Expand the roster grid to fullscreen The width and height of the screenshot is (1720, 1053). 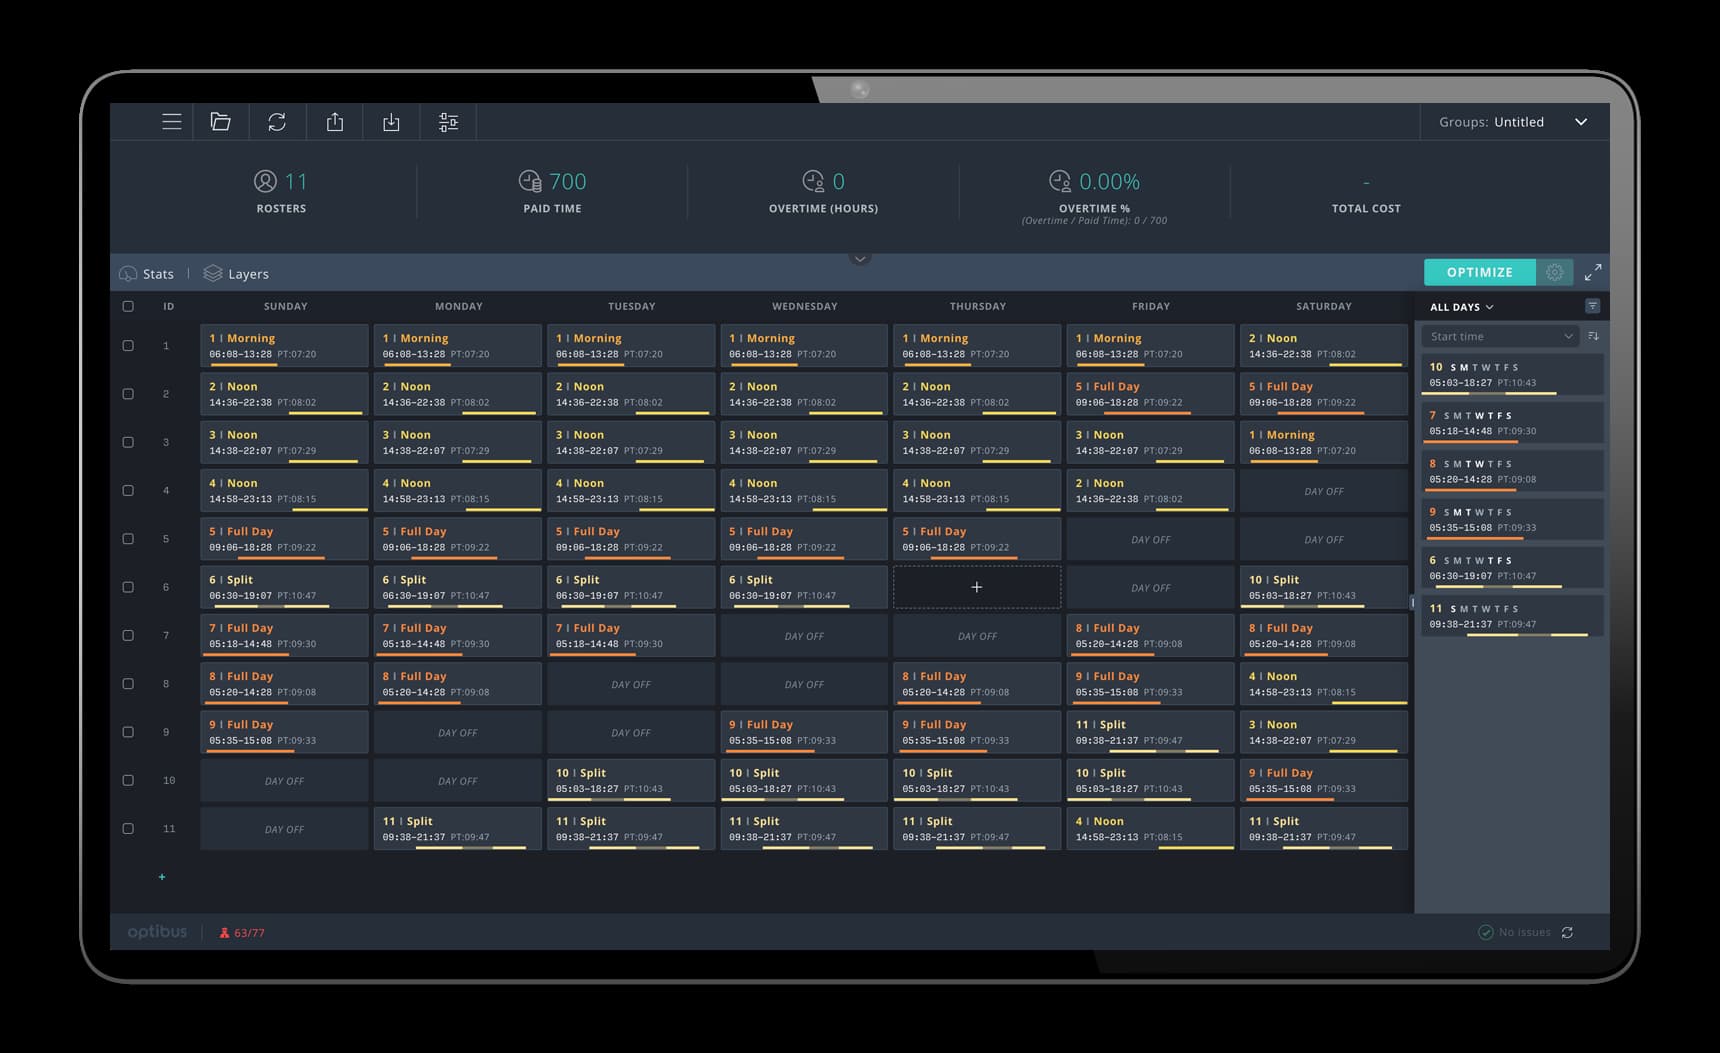[x=1593, y=272]
